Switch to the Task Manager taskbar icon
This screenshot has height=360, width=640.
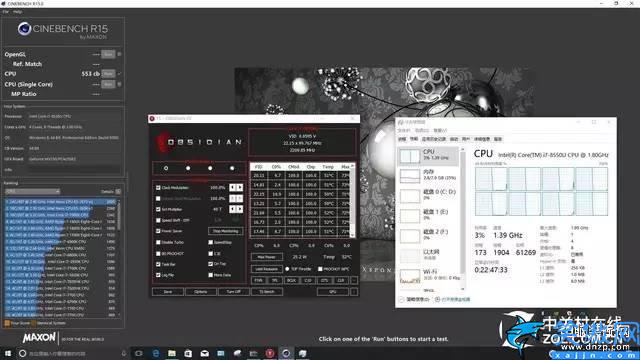302,353
